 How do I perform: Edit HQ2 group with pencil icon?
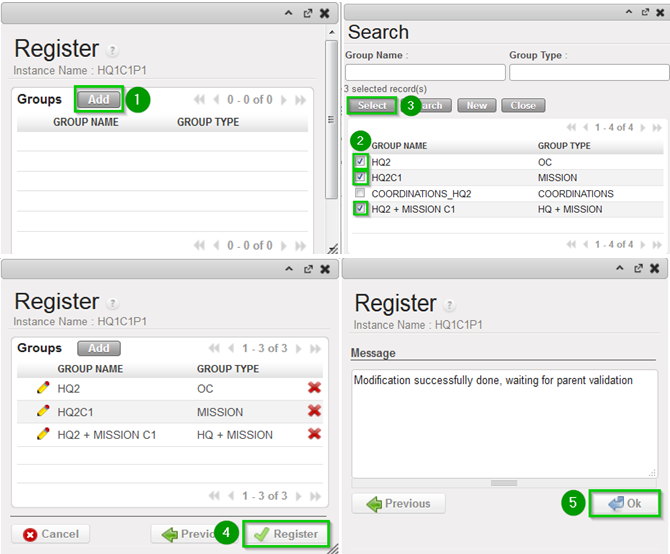tap(43, 387)
